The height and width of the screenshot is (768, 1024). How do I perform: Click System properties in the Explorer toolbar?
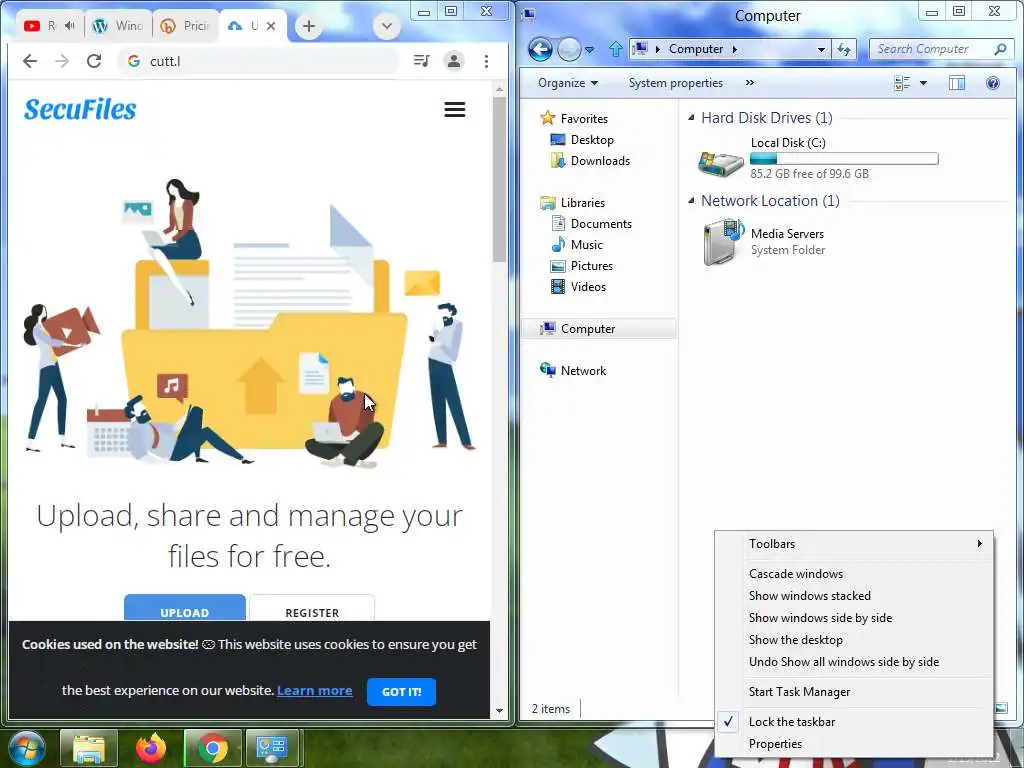(x=675, y=83)
